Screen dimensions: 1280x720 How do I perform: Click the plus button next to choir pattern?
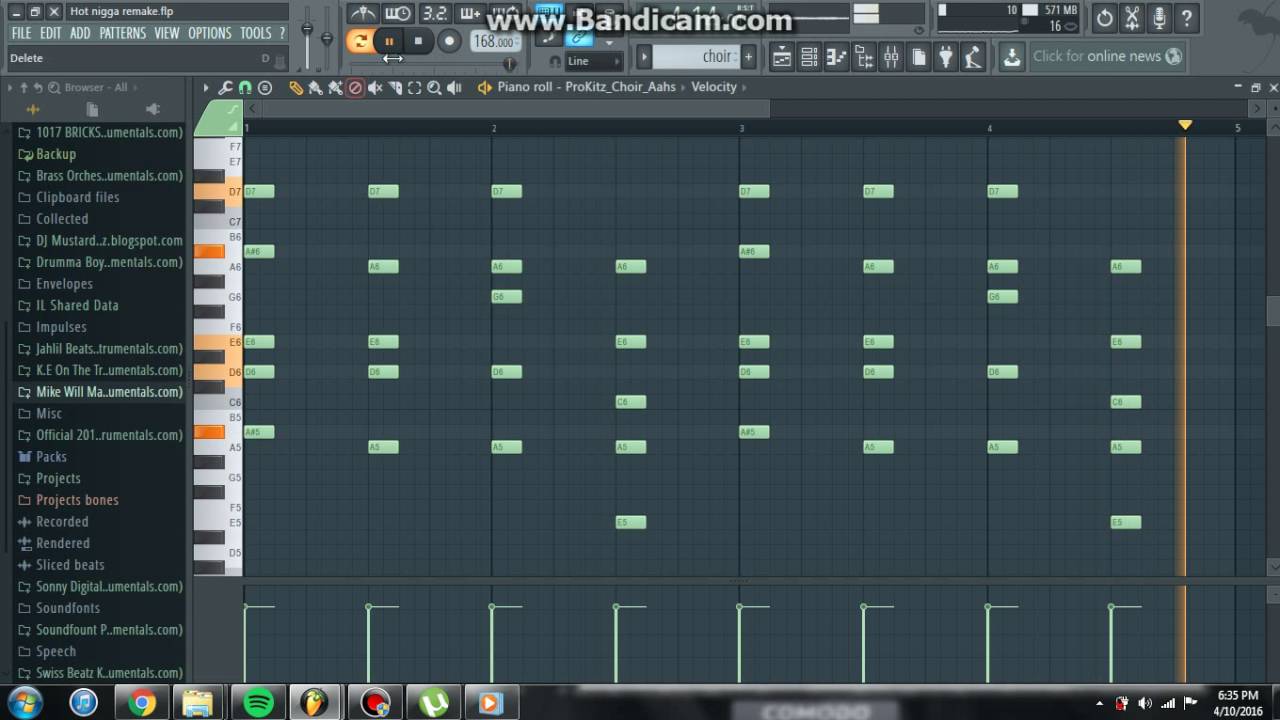tap(748, 57)
